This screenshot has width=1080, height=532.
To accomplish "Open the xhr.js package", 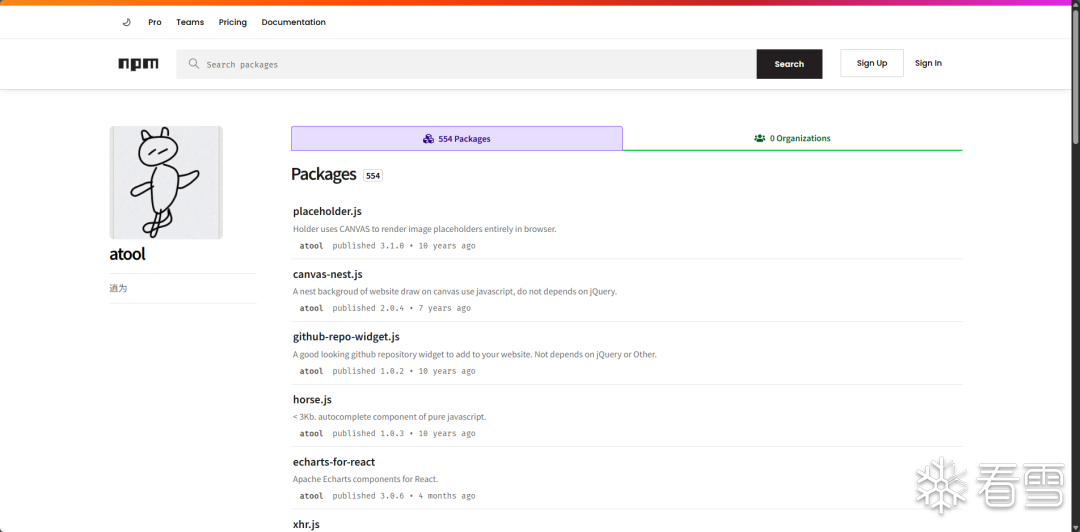I will tap(307, 524).
